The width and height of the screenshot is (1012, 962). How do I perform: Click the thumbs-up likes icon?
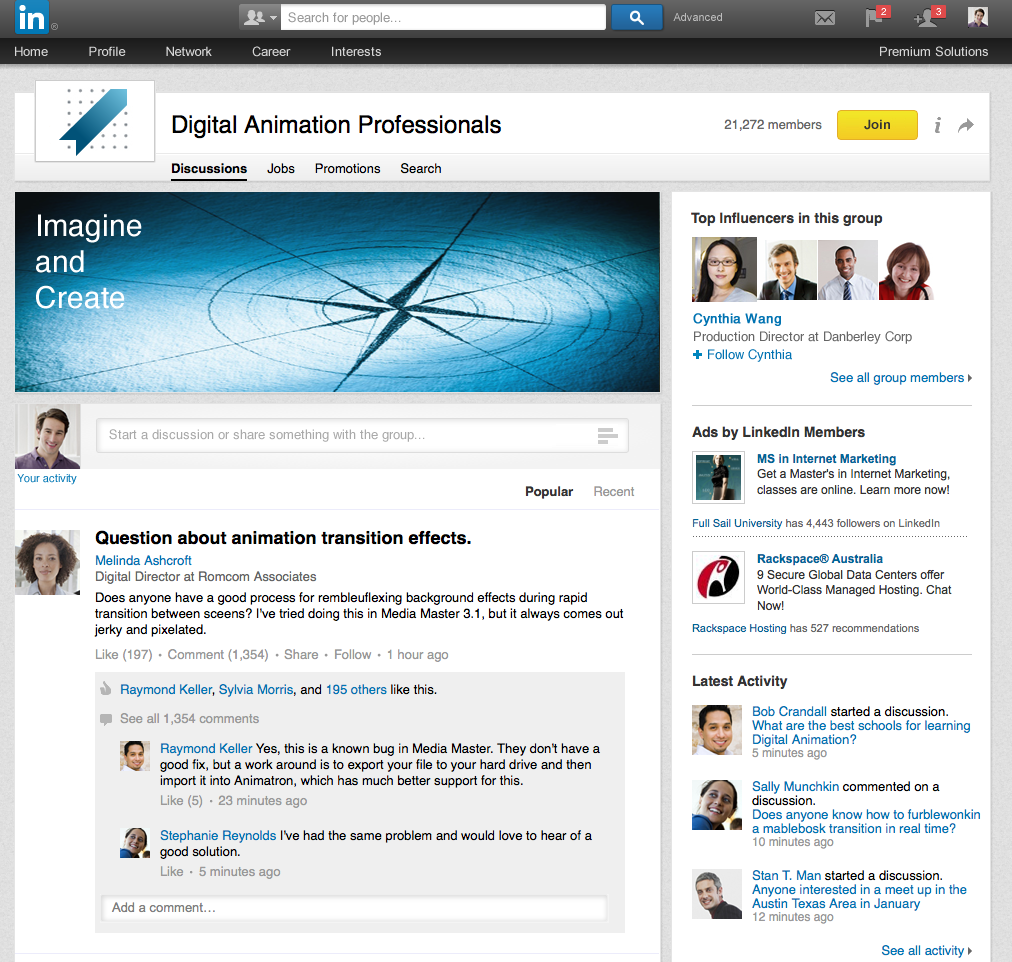click(x=106, y=688)
